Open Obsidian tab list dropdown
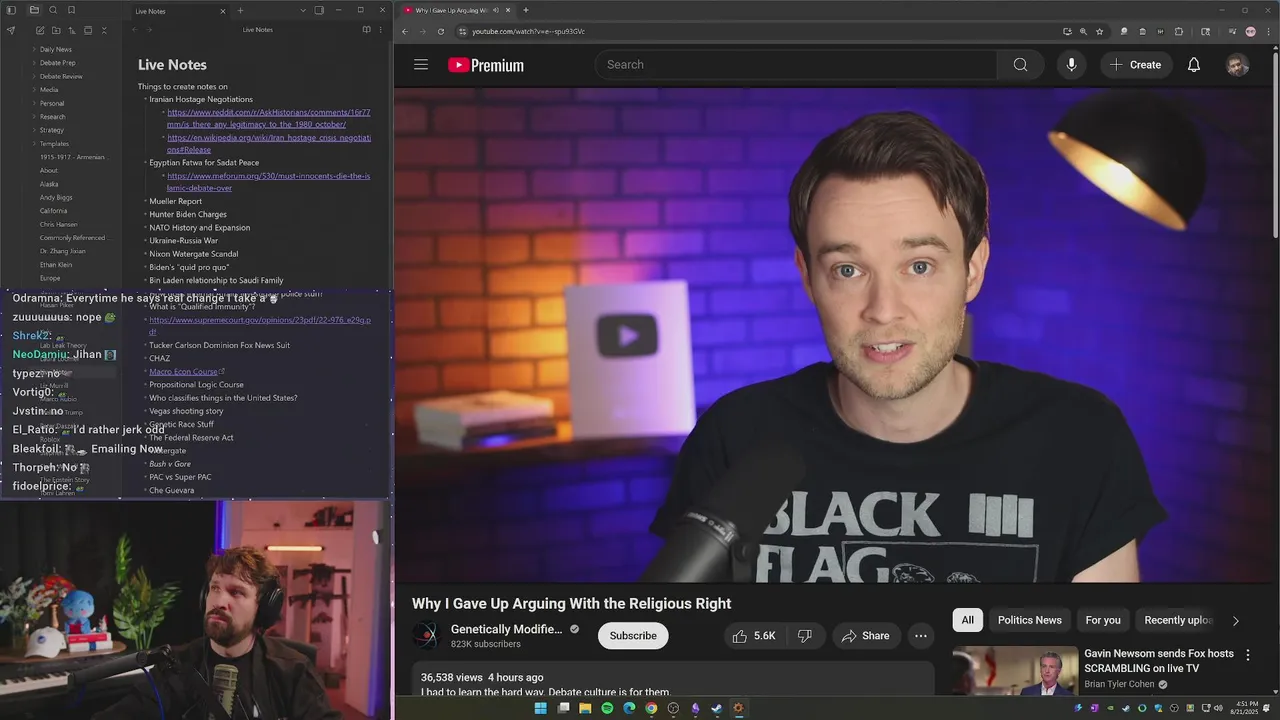Viewport: 1280px width, 720px height. point(302,11)
